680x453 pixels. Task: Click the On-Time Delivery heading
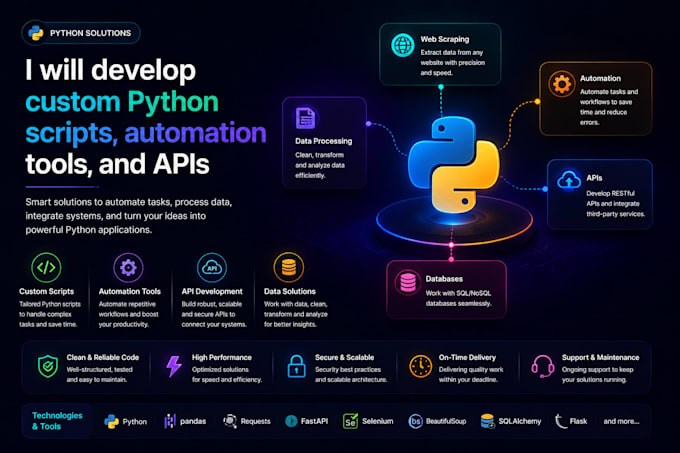coord(467,357)
